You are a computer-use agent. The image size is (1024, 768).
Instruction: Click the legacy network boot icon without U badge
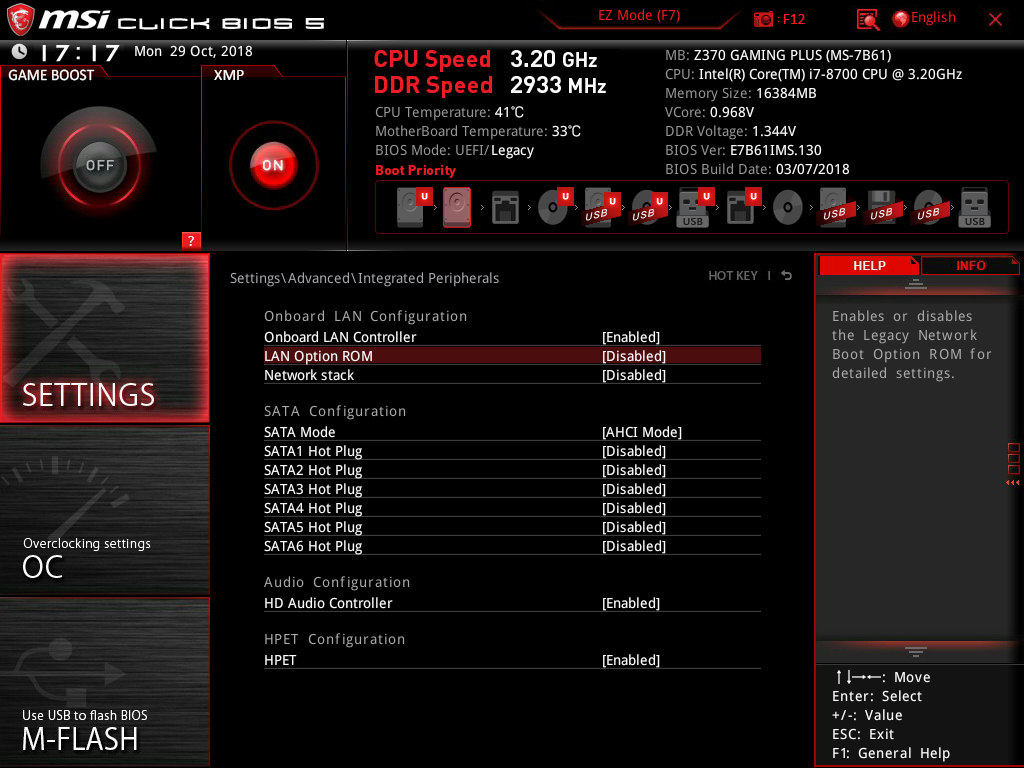click(x=505, y=208)
